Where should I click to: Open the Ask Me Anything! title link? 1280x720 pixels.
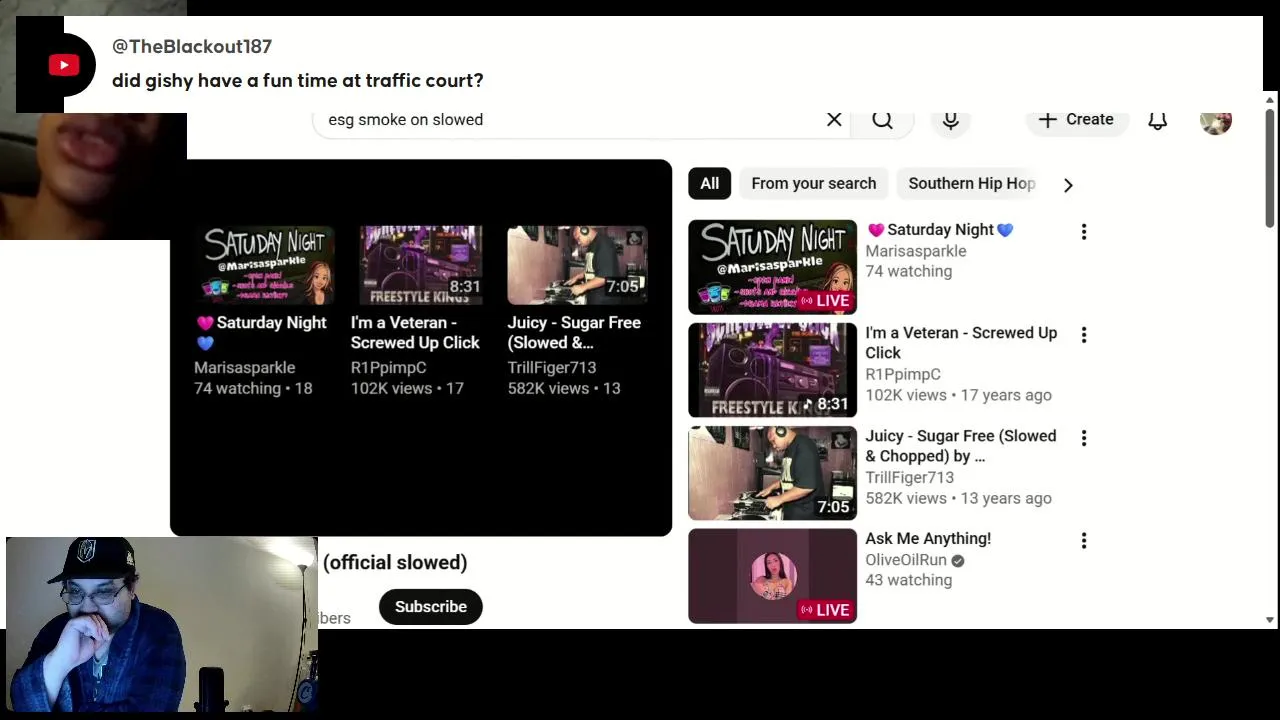coord(928,539)
